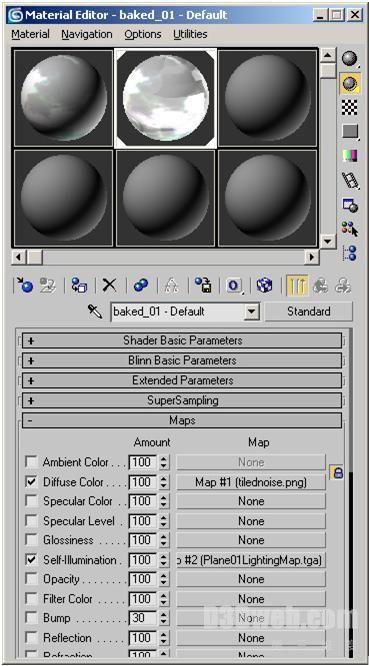Enable the Bump map checkbox
Screen dimensions: 369x666
31,618
